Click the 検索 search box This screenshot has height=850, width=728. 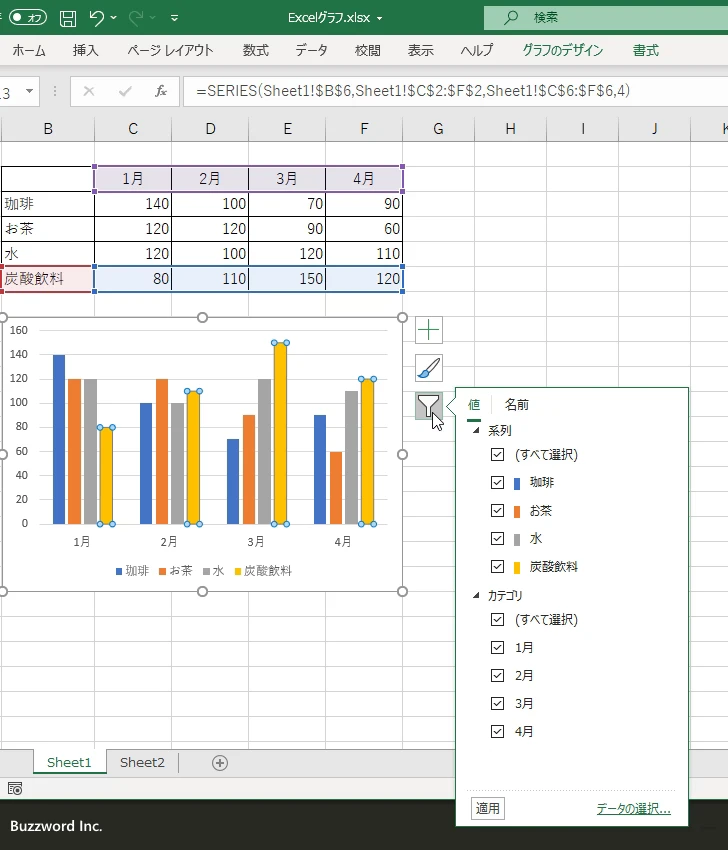click(x=606, y=17)
